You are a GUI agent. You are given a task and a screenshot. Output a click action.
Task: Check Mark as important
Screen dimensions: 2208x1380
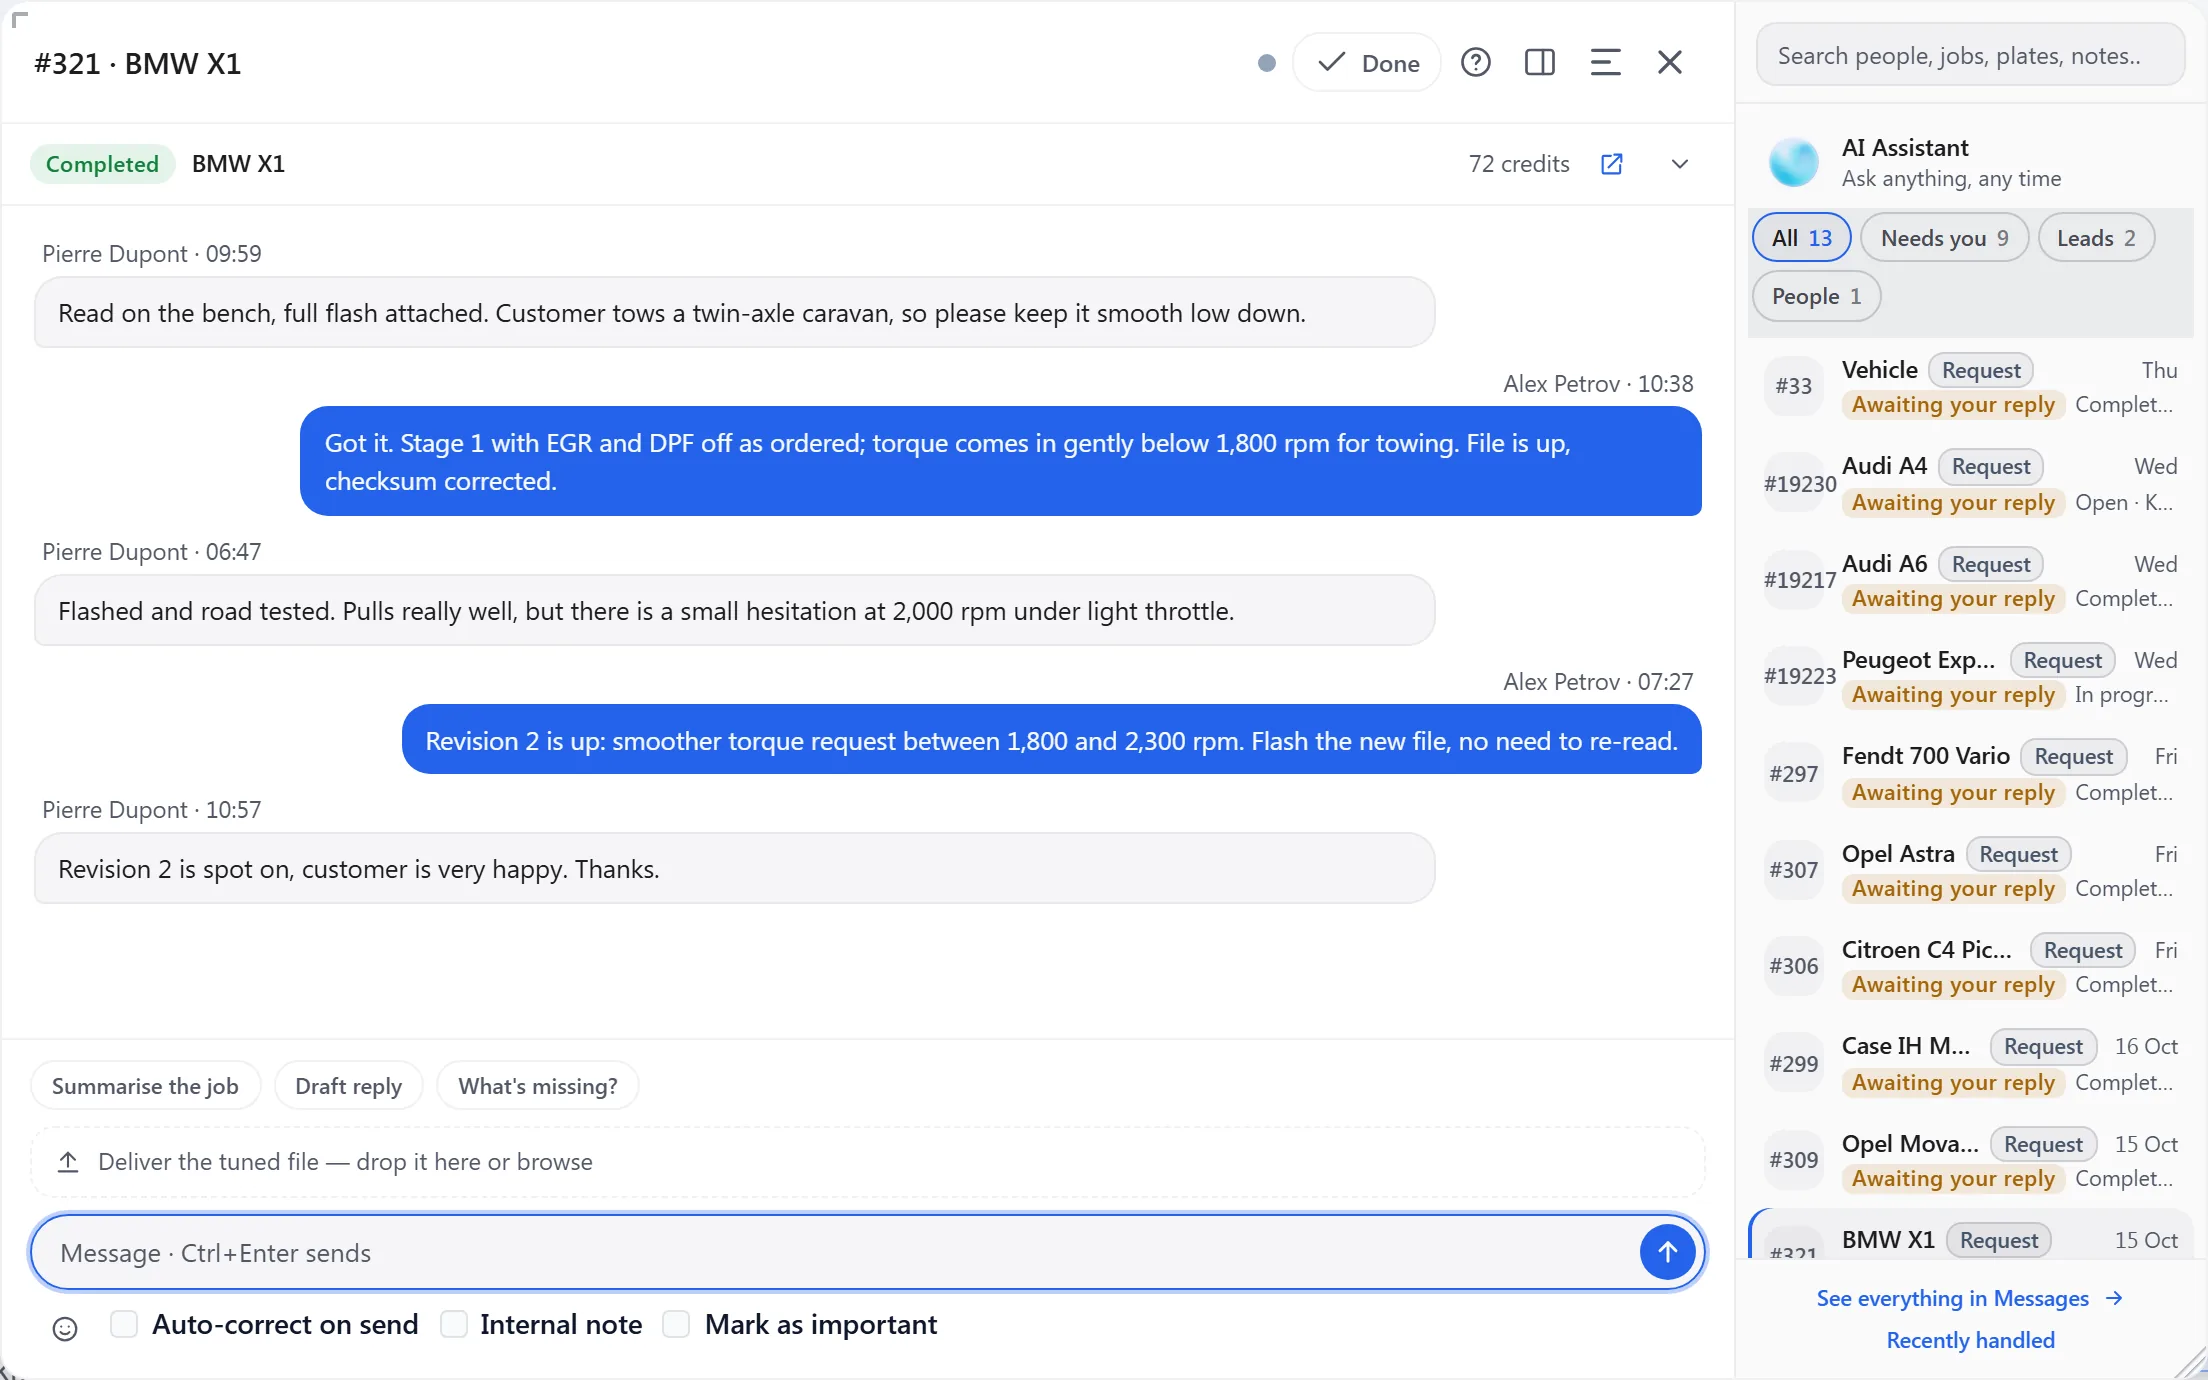676,1324
